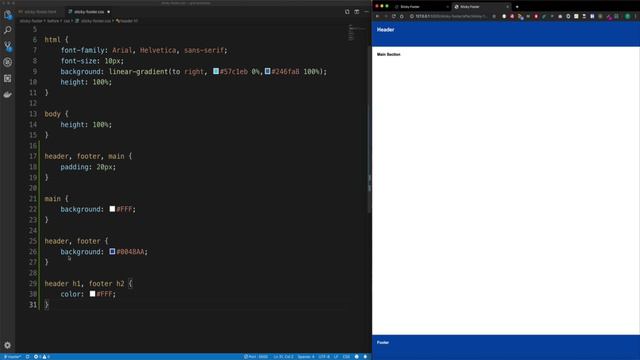Screen dimensions: 640x360
Task: Open the Source Control view
Action: click(7, 46)
